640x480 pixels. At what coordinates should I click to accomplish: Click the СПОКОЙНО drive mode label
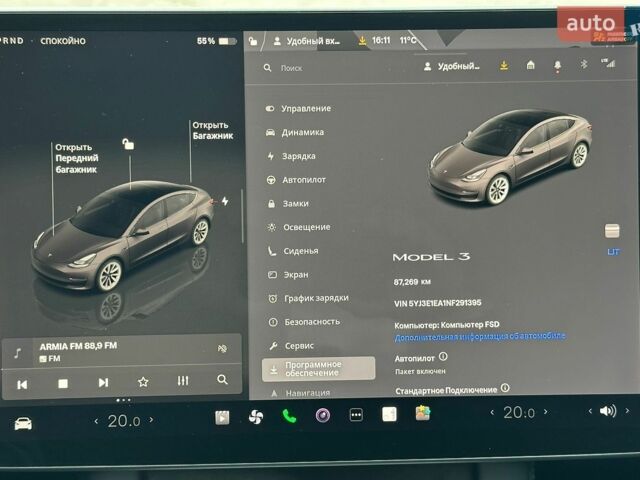(x=63, y=41)
